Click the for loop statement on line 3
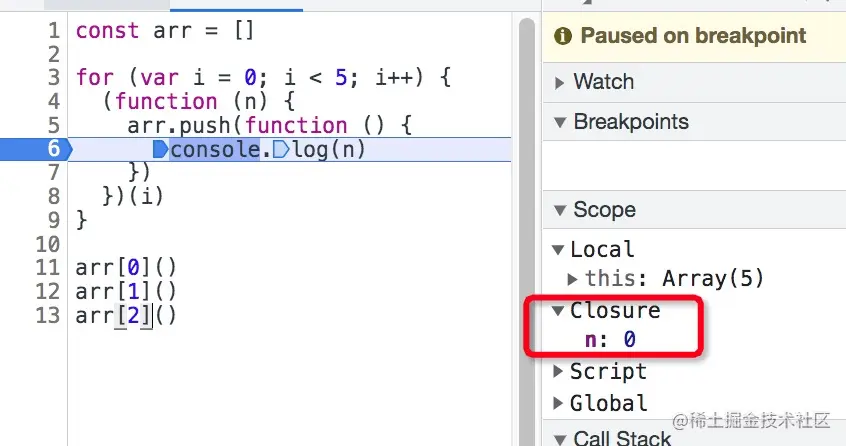 pos(263,78)
